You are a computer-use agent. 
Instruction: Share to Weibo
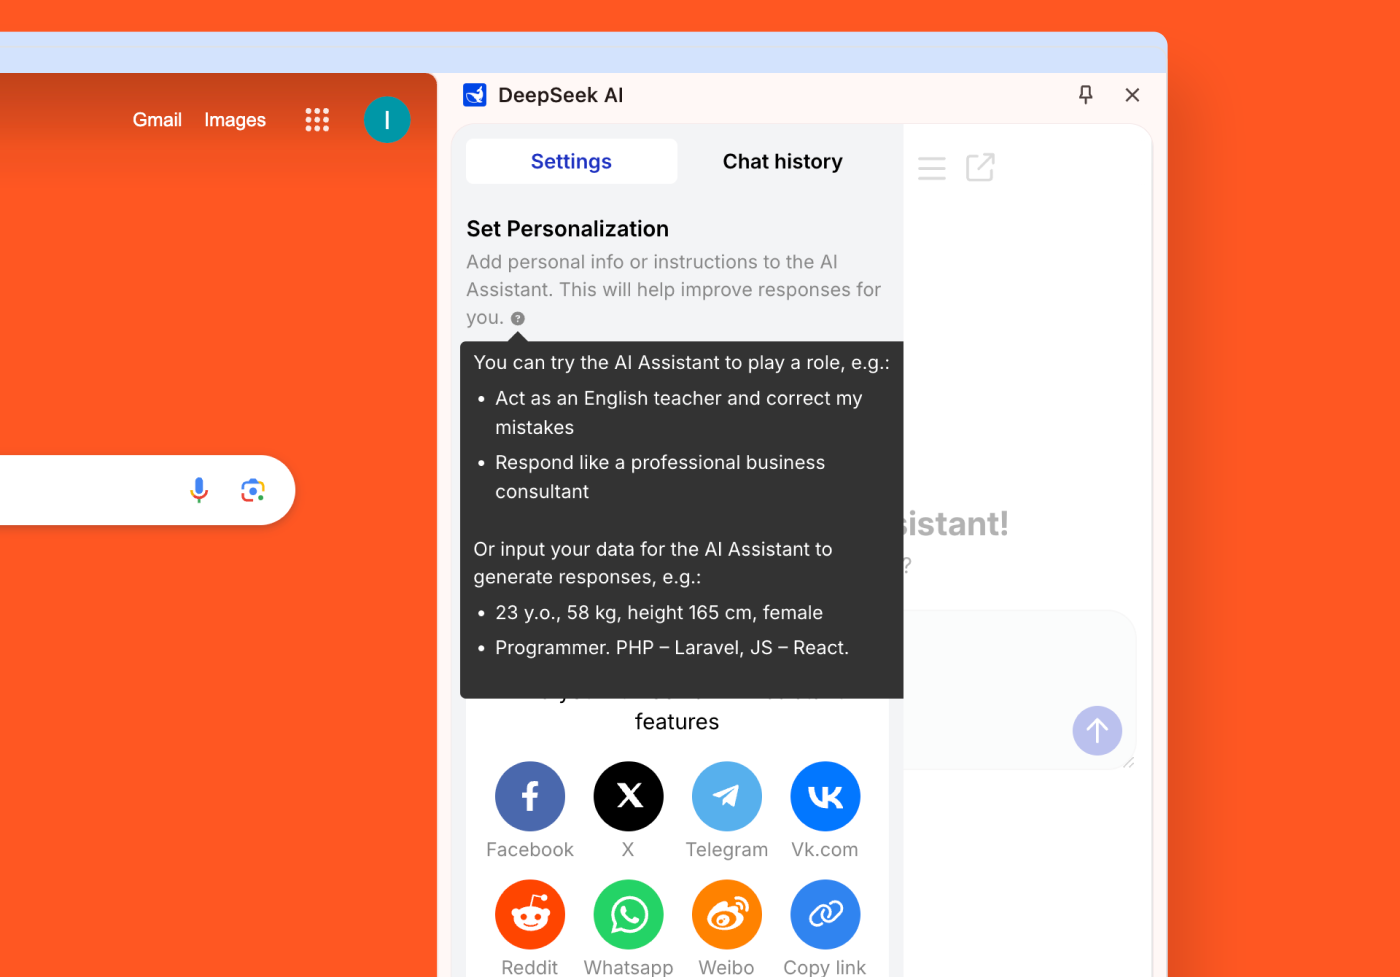pyautogui.click(x=727, y=914)
